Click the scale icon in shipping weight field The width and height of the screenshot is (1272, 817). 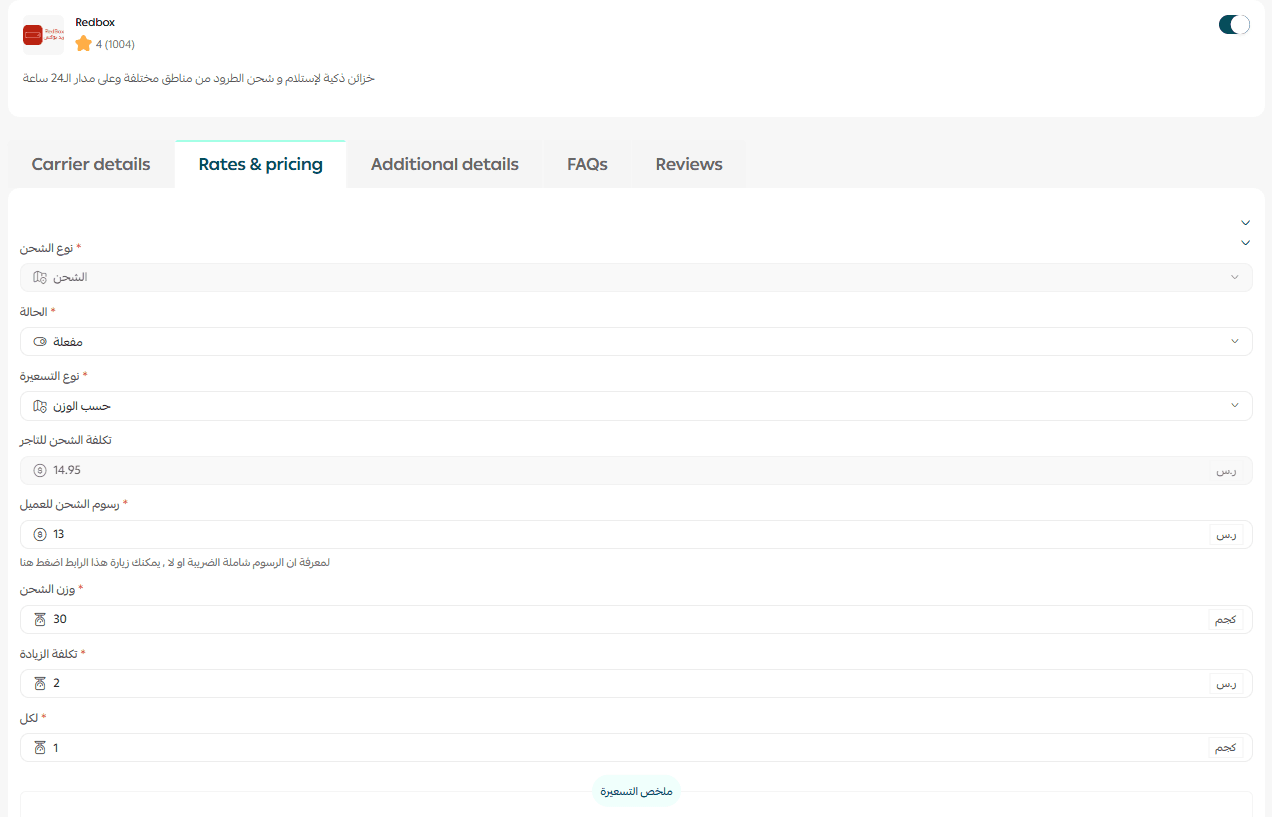(40, 620)
